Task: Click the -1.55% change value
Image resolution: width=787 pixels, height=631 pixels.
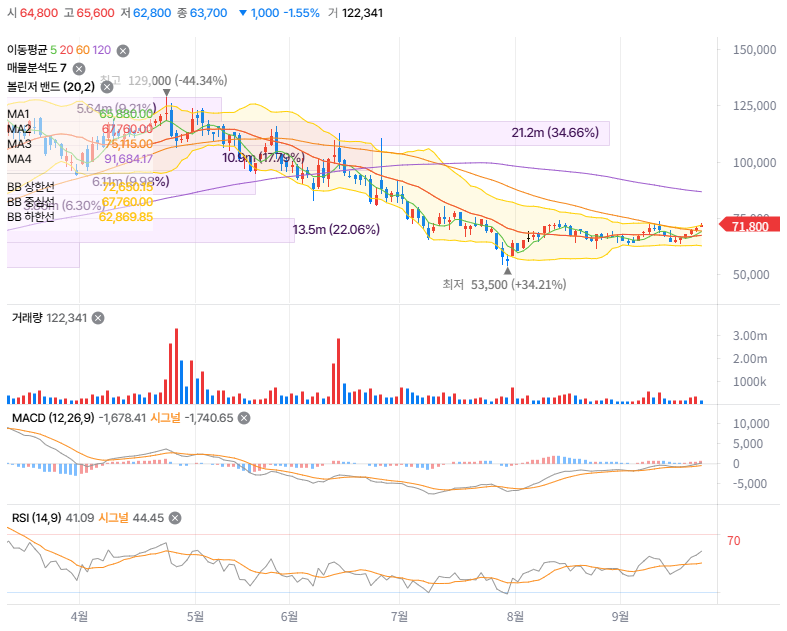Action: pos(301,13)
